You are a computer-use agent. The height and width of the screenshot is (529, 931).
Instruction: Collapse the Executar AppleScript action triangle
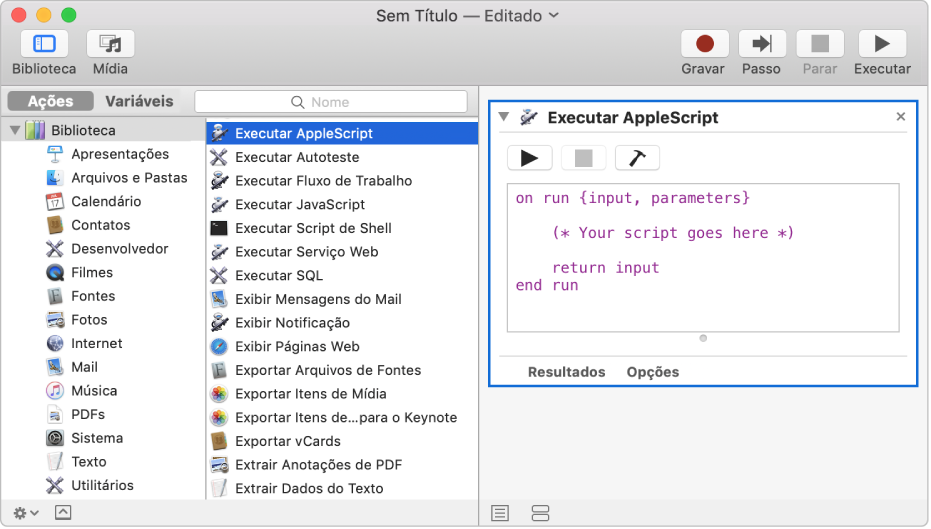click(503, 117)
